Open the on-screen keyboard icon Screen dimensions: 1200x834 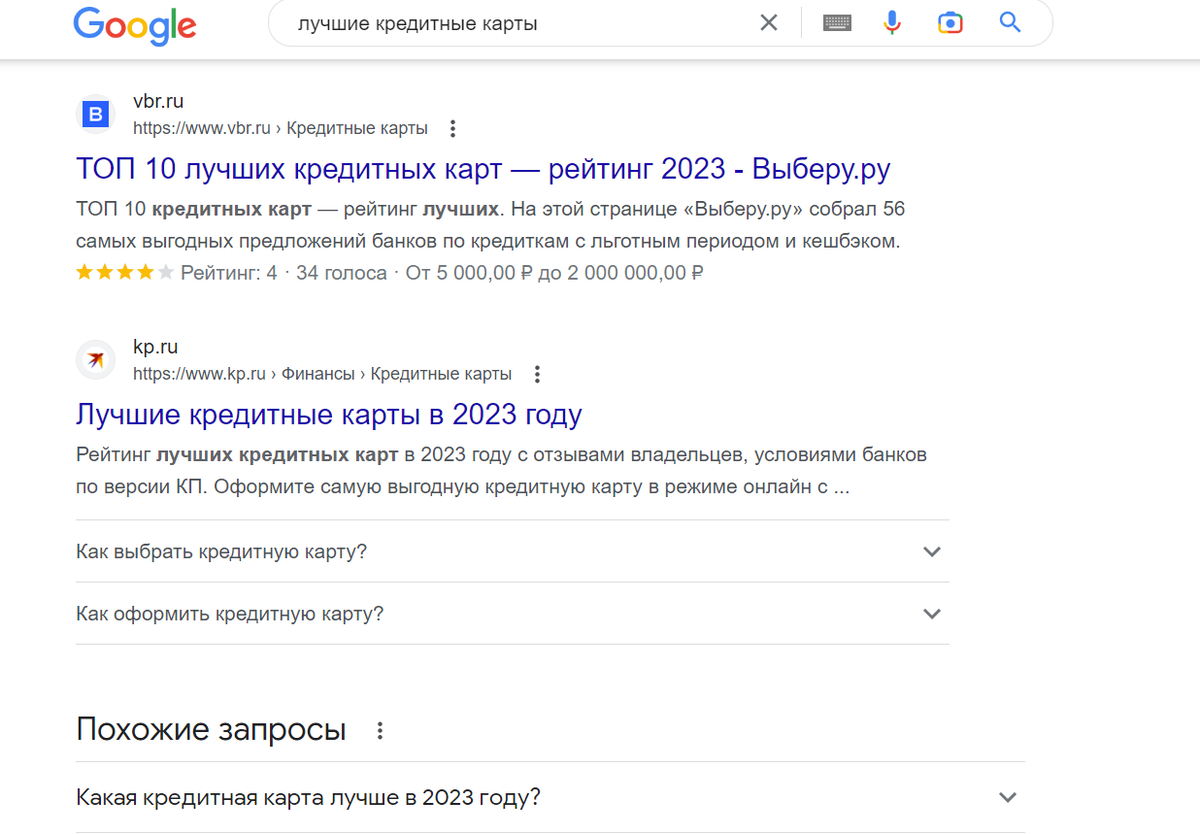837,23
